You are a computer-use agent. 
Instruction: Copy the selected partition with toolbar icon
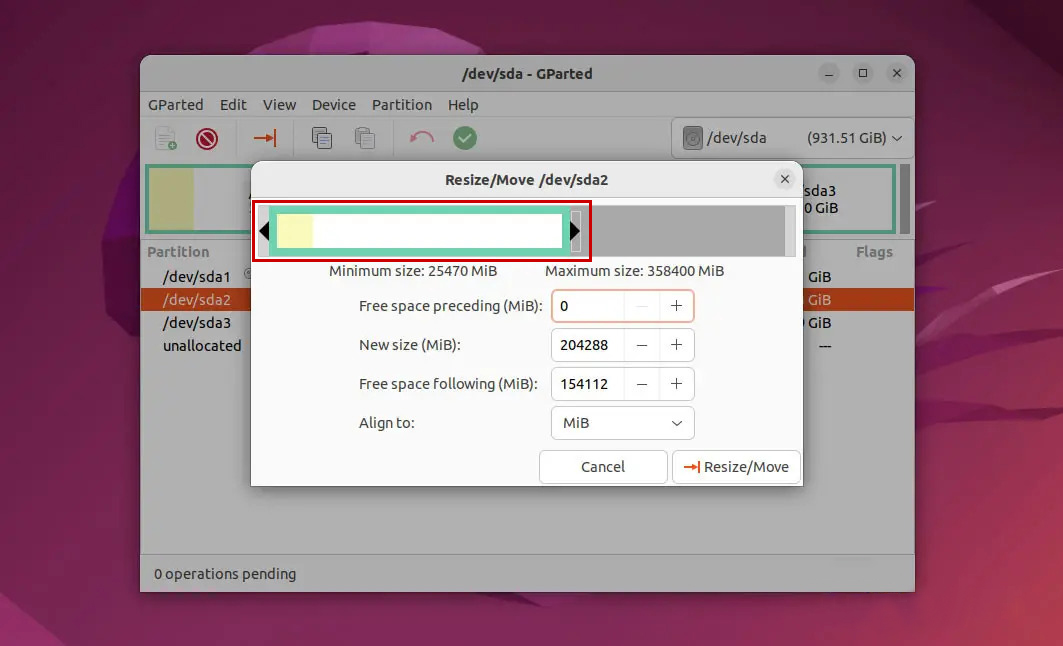[321, 138]
